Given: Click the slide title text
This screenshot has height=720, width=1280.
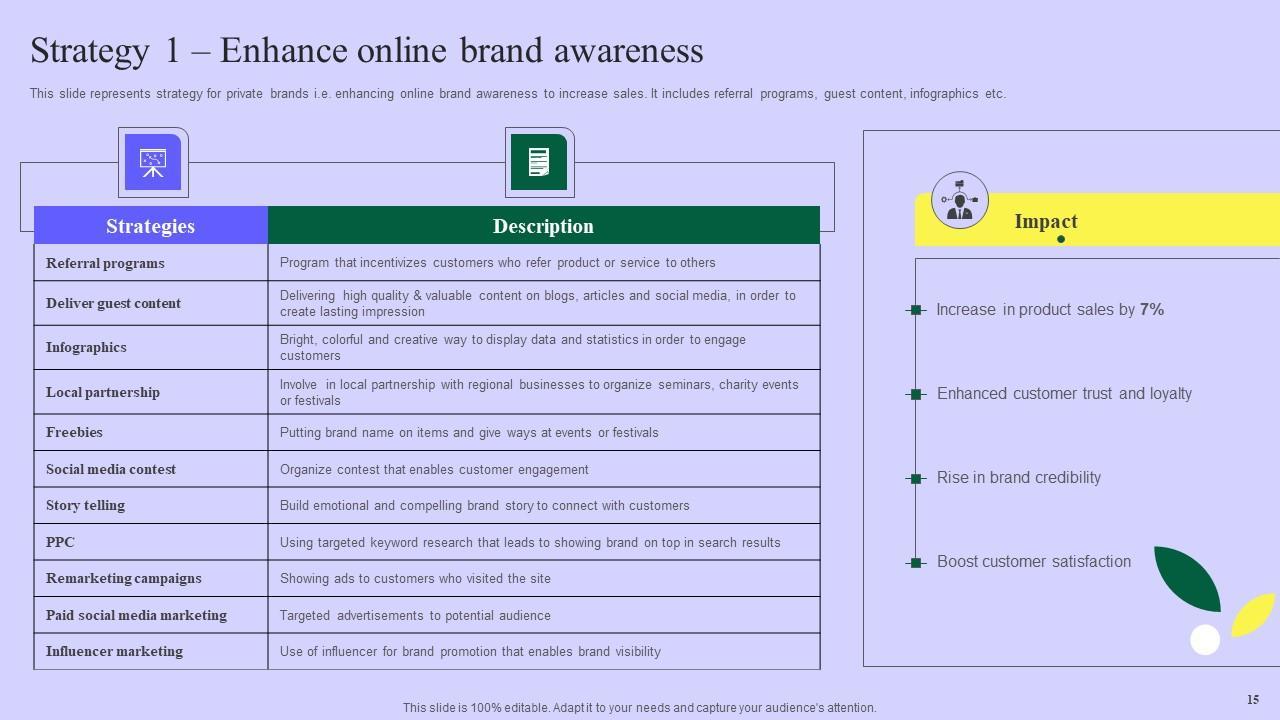Looking at the screenshot, I should point(366,51).
